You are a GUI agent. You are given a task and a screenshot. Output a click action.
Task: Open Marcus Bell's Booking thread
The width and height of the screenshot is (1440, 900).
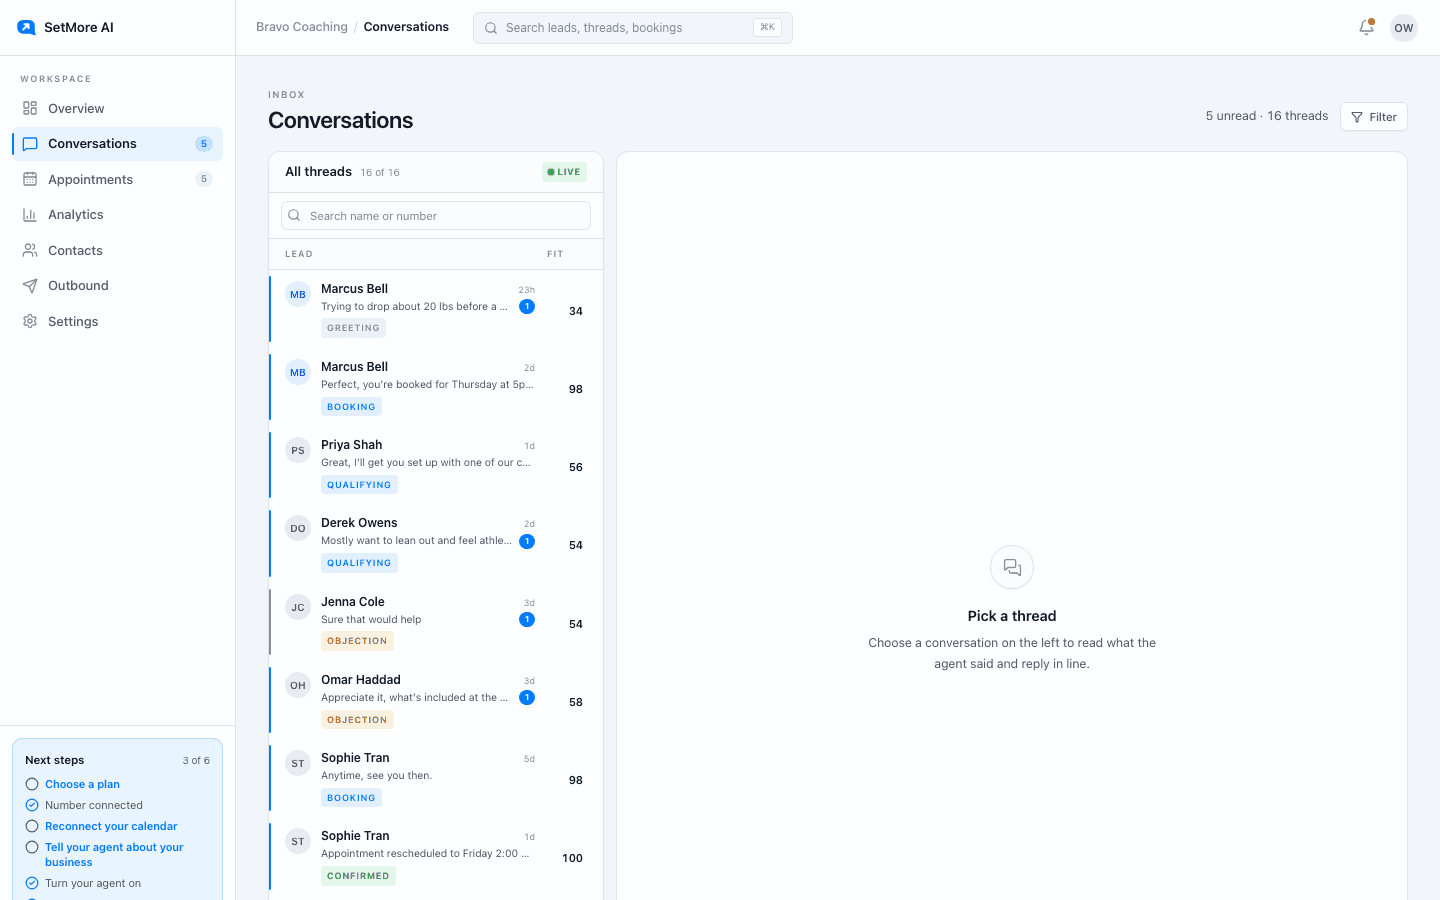436,387
